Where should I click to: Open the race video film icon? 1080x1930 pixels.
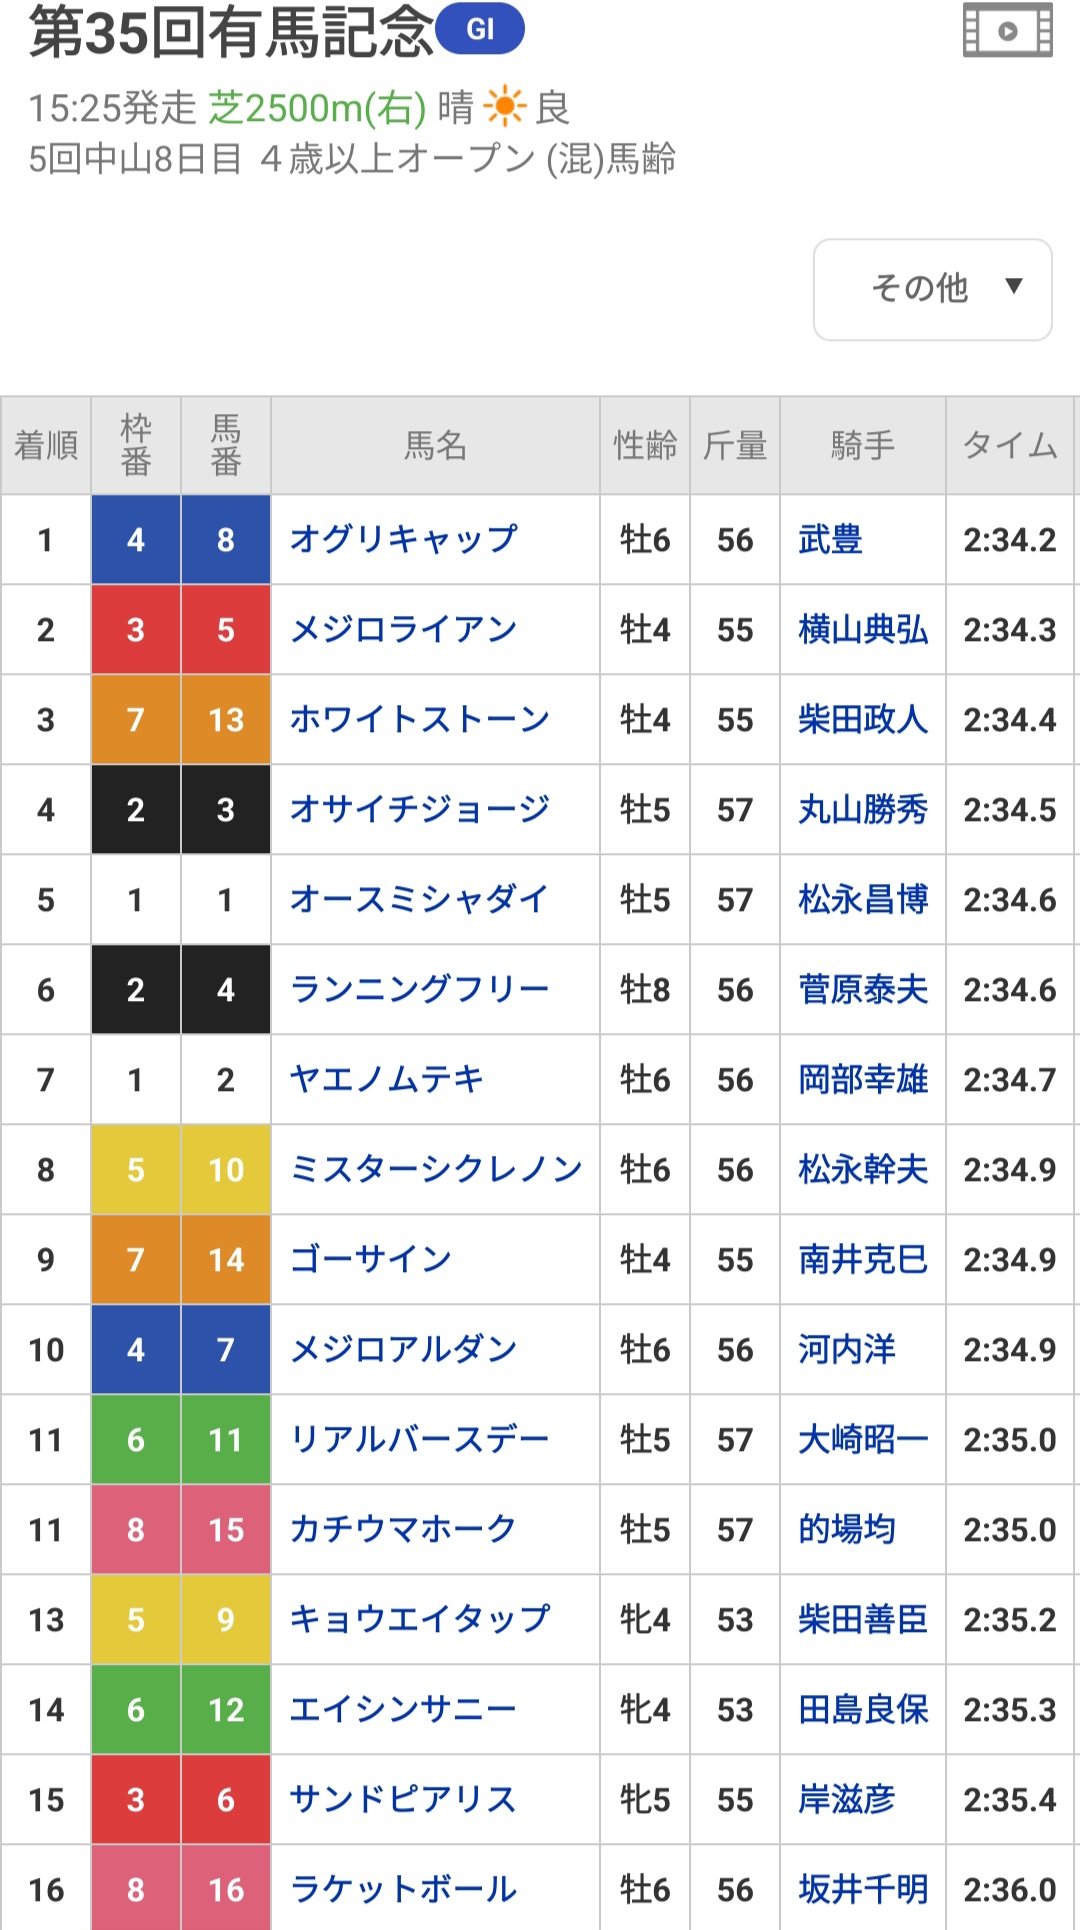(x=1007, y=31)
